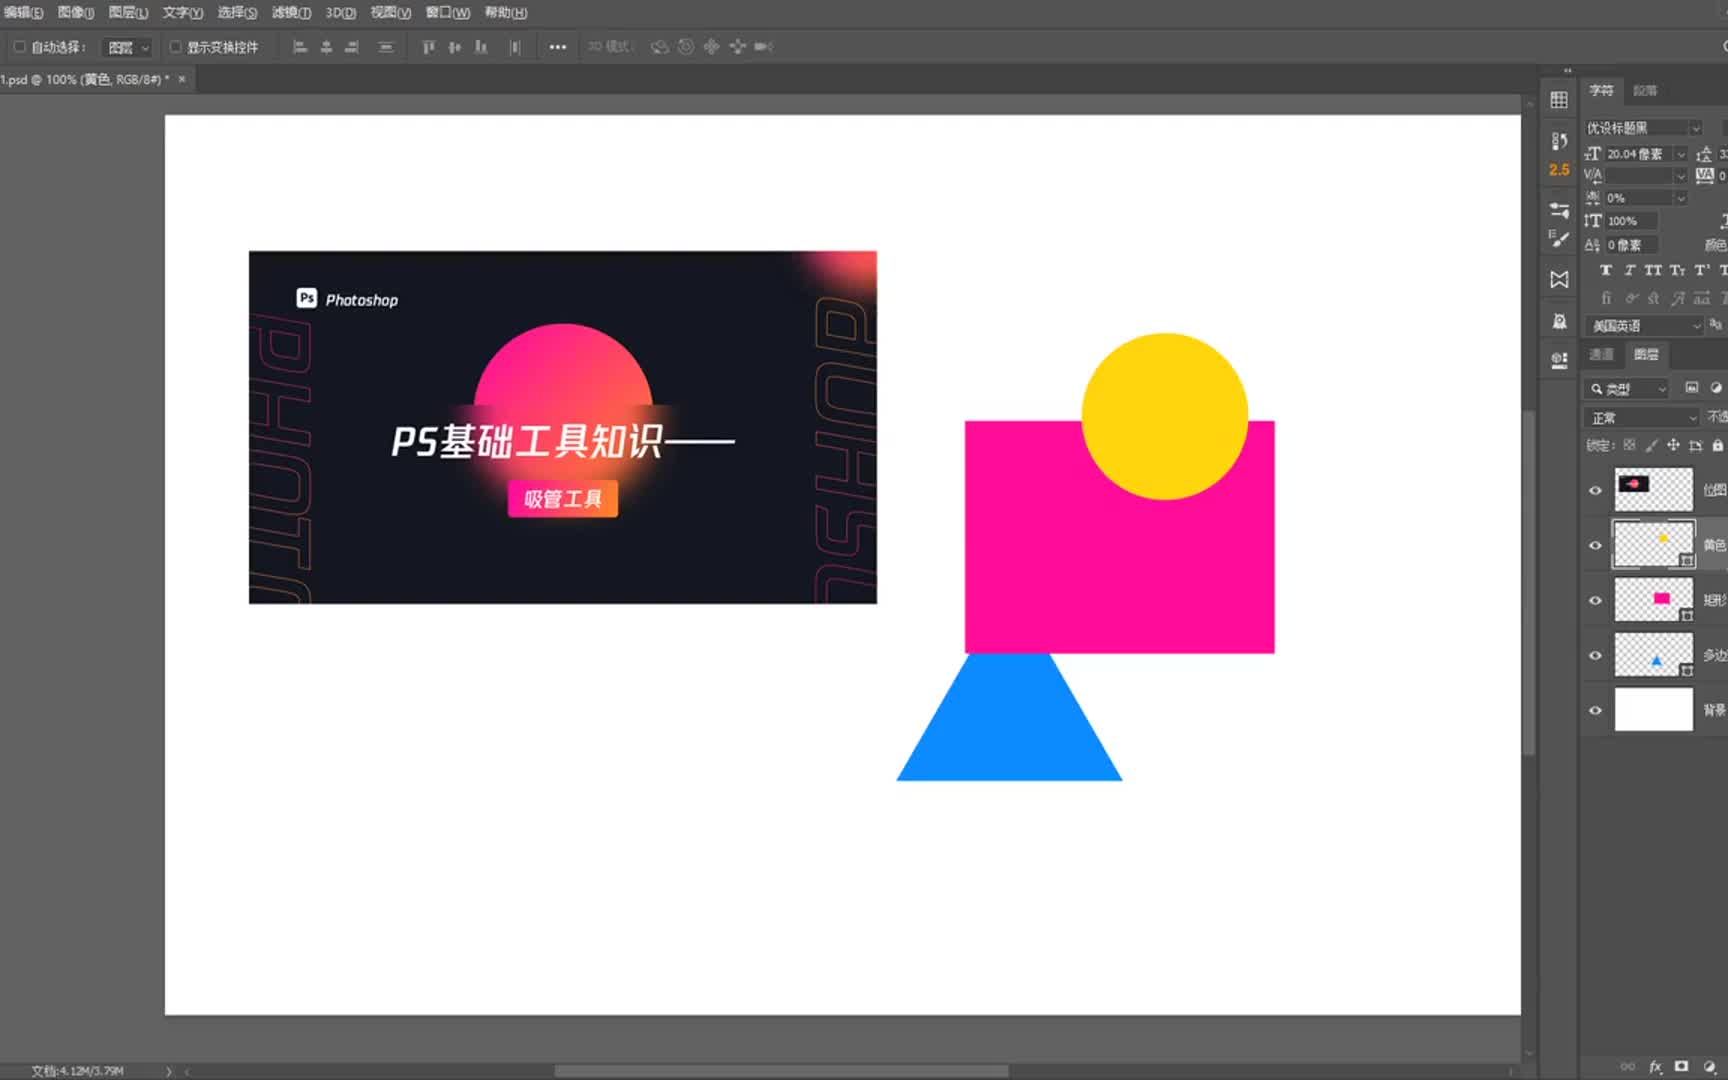Viewport: 1728px width, 1080px height.
Task: Open the kerning V/A dropdown
Action: (1646, 176)
